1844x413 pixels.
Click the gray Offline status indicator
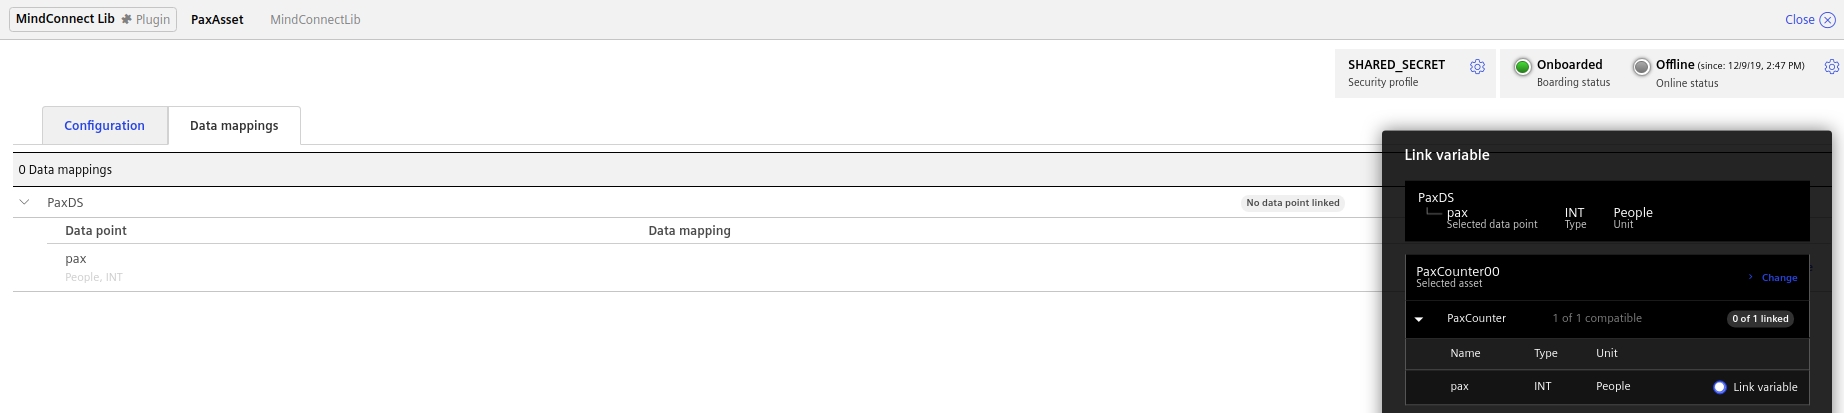point(1641,67)
